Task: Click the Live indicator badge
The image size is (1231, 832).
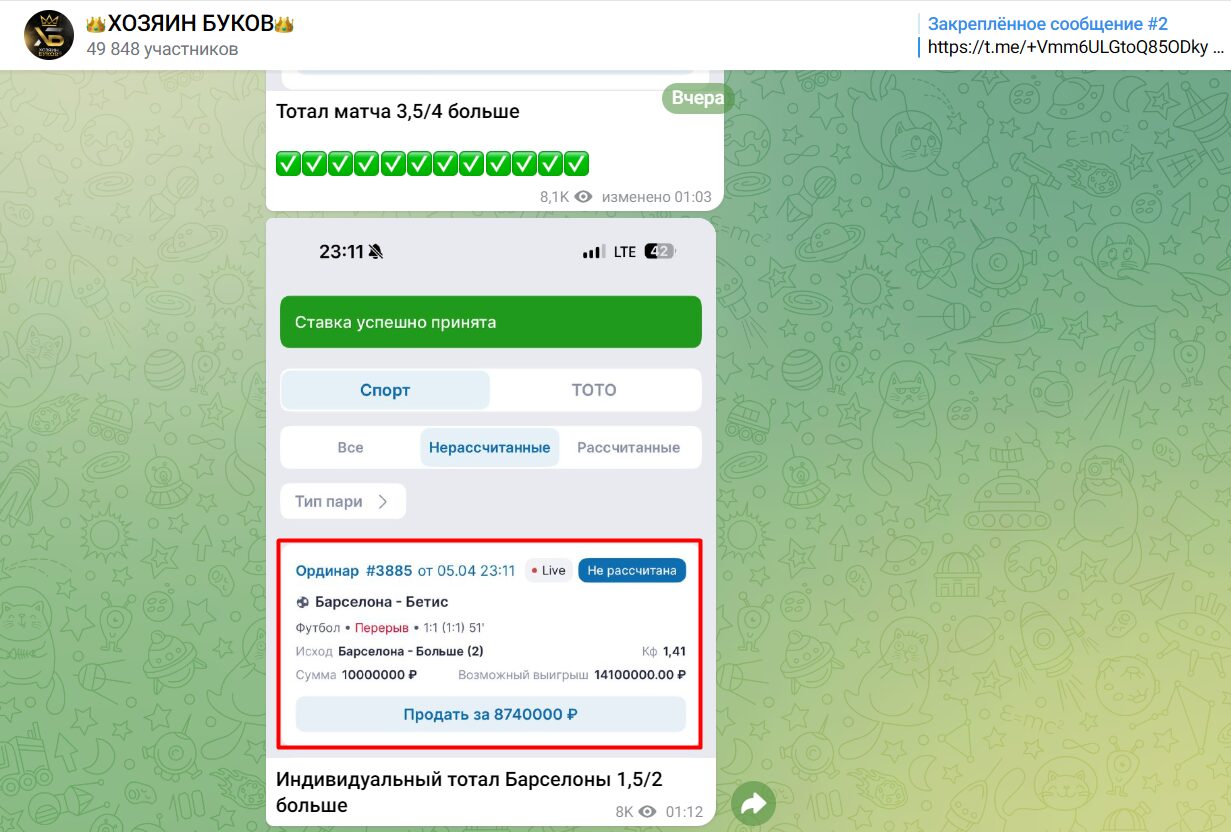Action: pos(548,571)
